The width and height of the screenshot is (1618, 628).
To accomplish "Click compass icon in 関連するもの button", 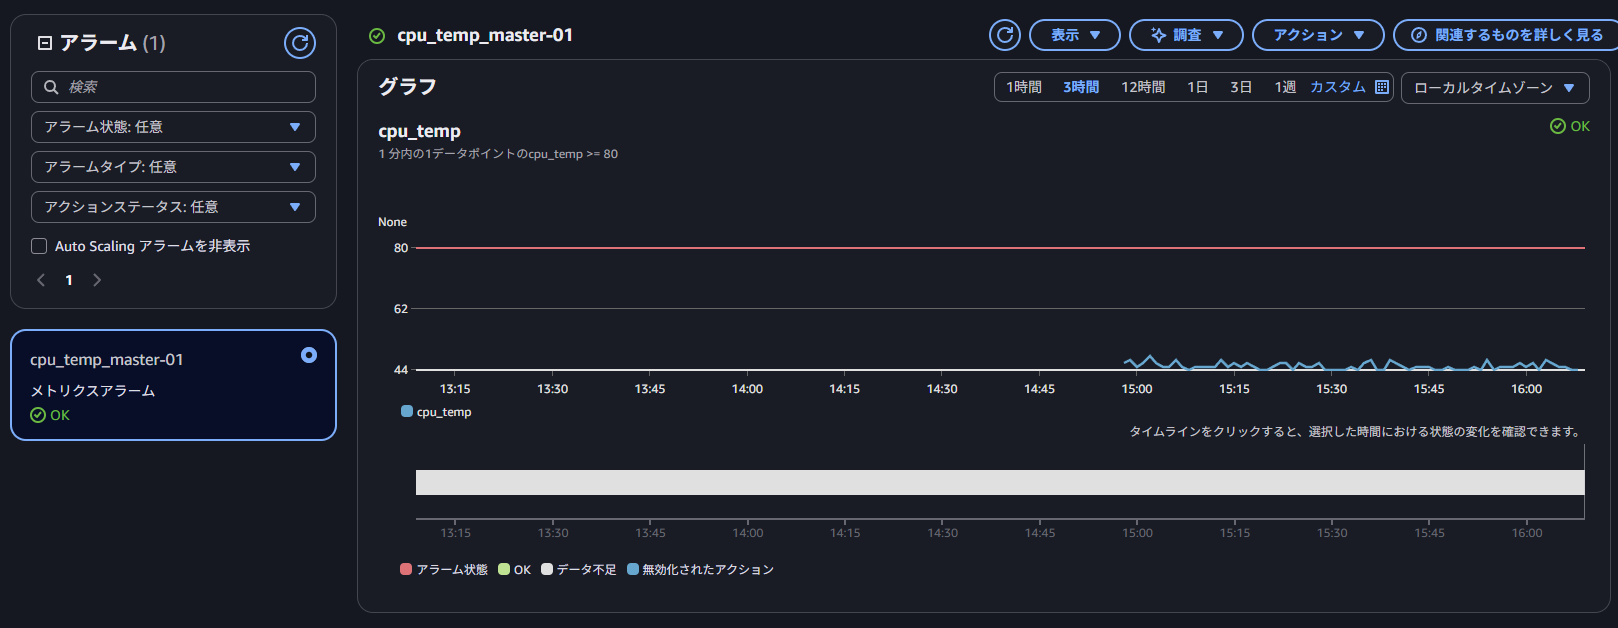I will pyautogui.click(x=1419, y=35).
